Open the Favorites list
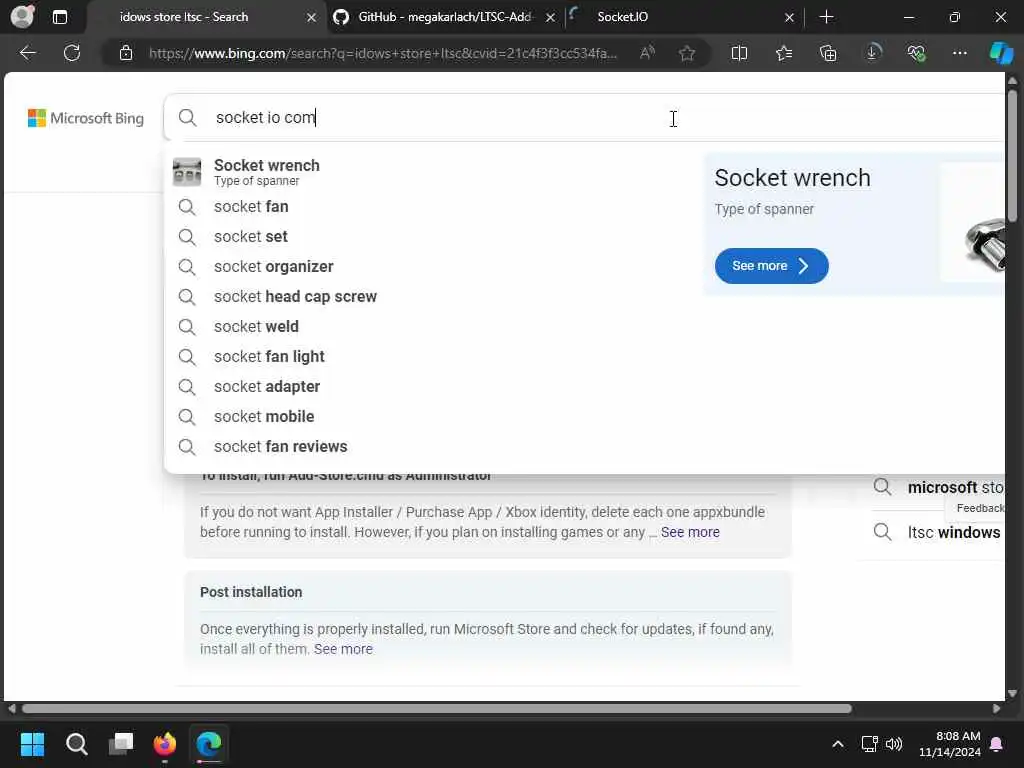Viewport: 1024px width, 768px height. pyautogui.click(x=784, y=53)
